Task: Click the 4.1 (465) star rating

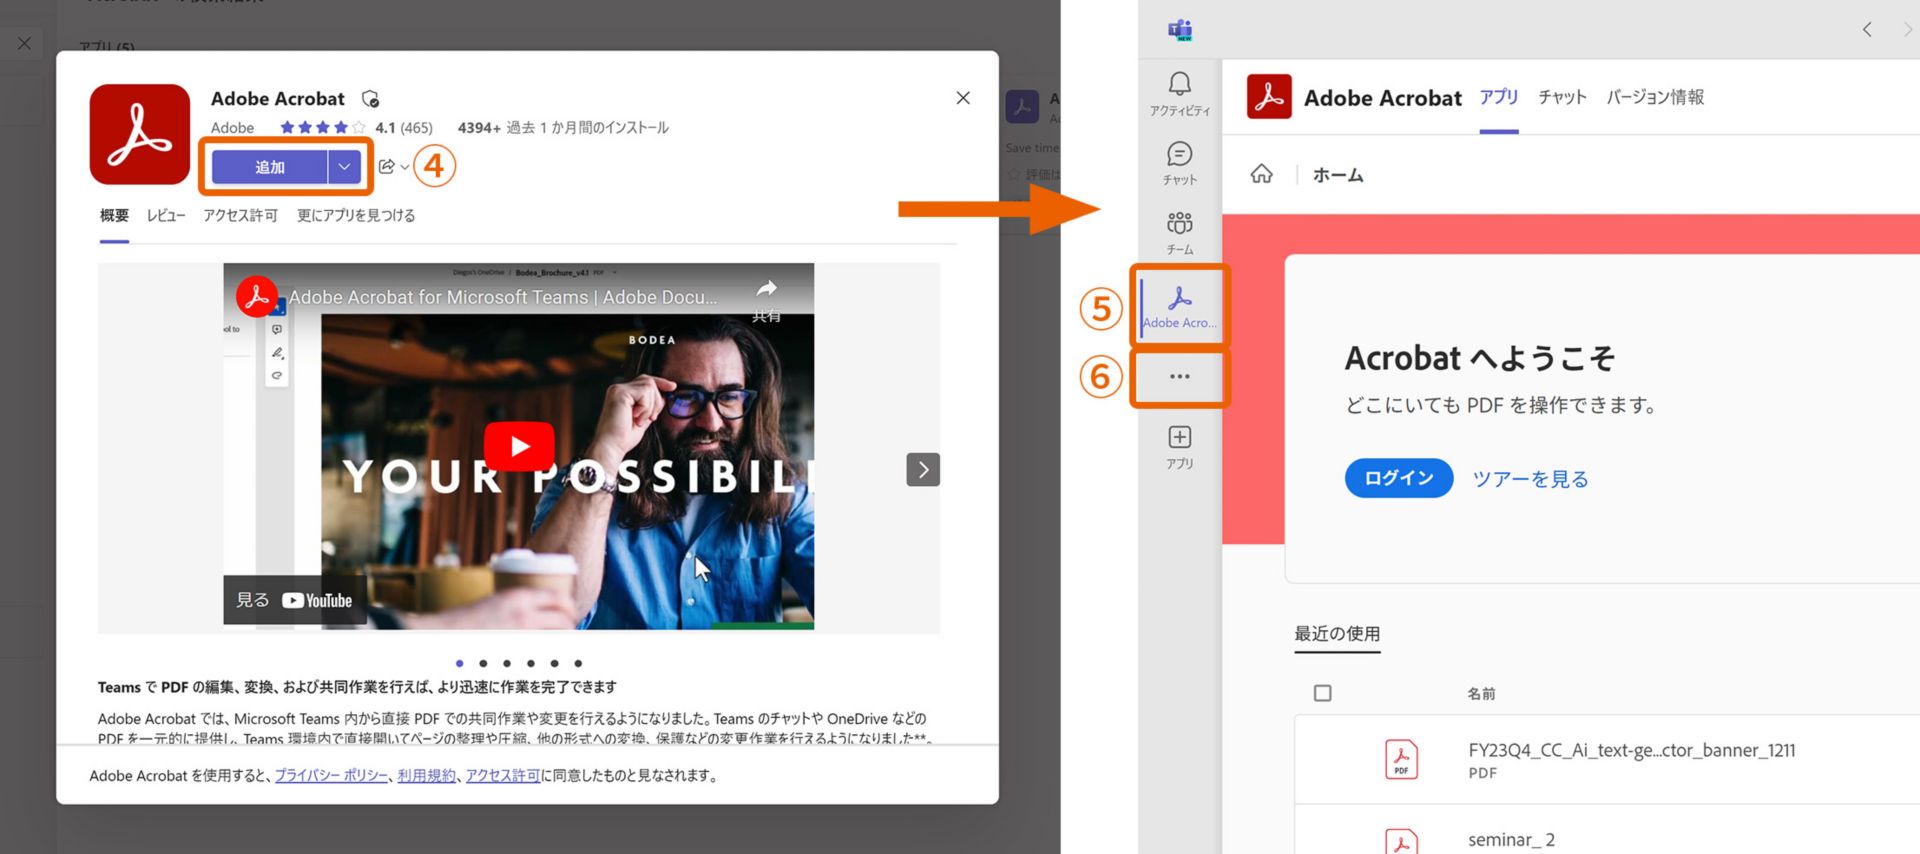Action: coord(356,128)
